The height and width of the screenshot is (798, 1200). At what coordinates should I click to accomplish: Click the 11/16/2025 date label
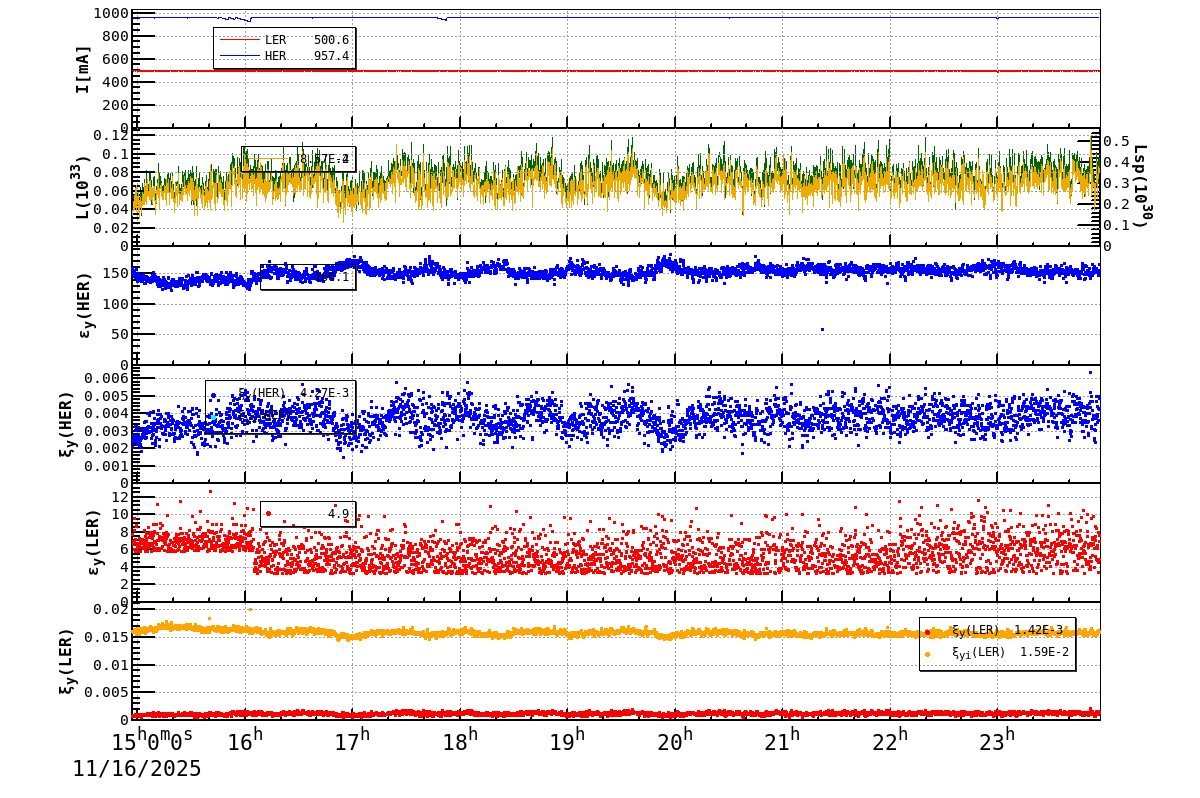click(x=136, y=769)
